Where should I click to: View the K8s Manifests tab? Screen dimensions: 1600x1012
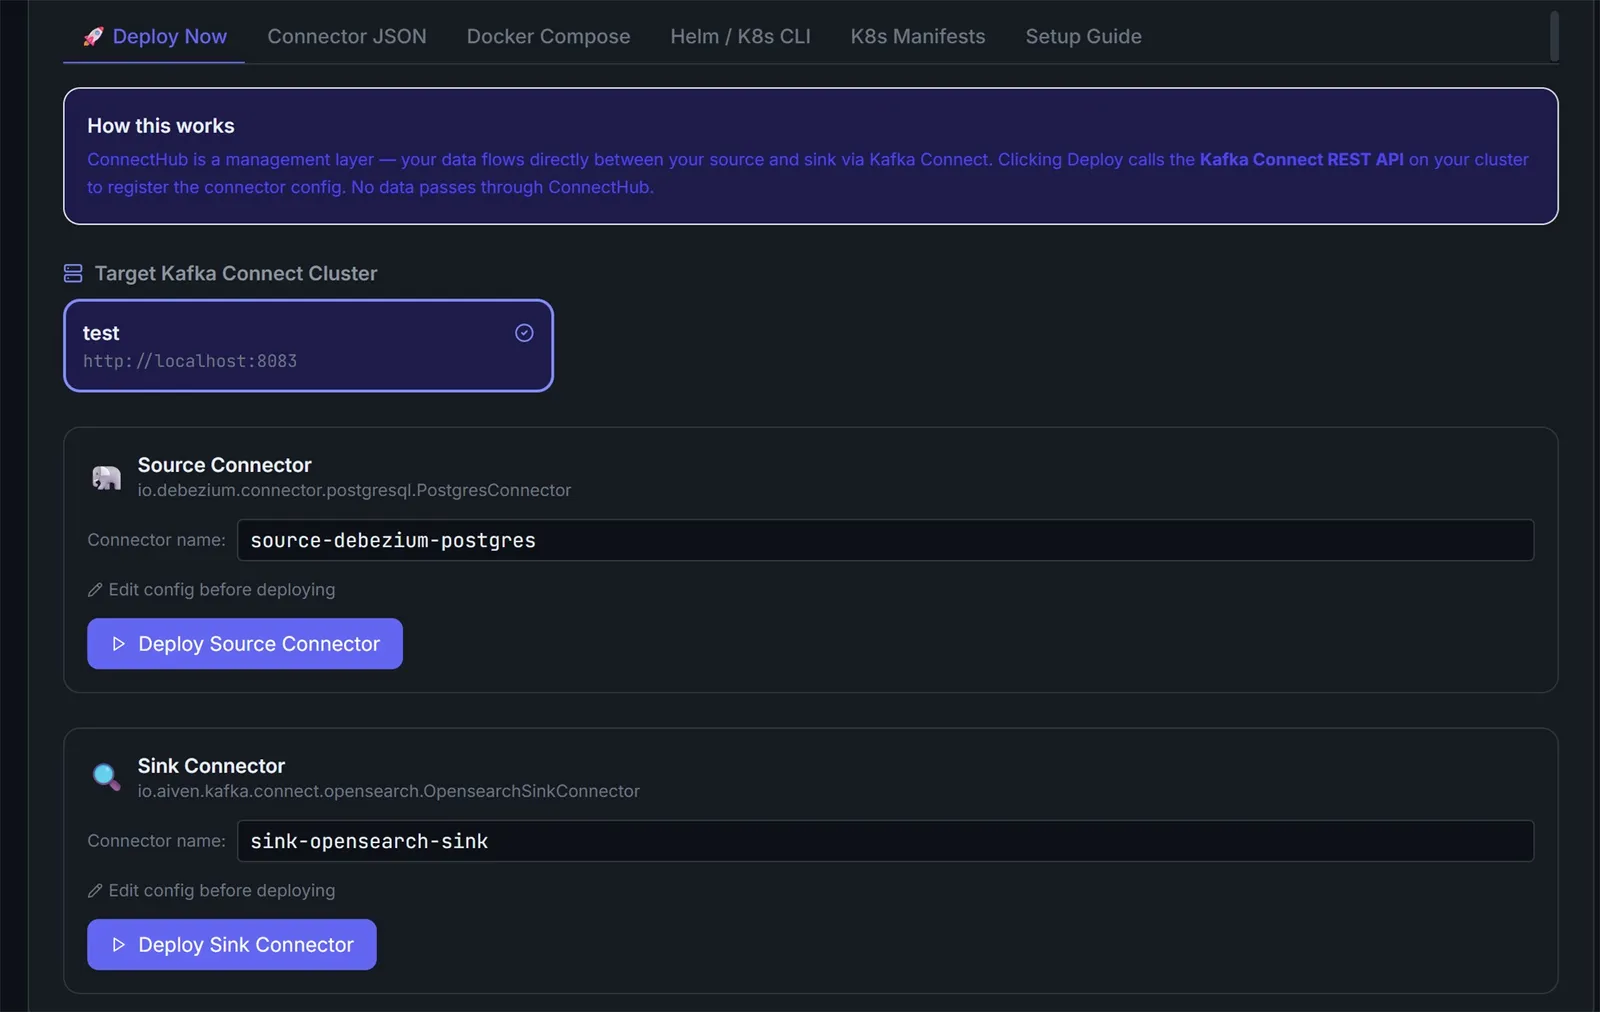[917, 36]
